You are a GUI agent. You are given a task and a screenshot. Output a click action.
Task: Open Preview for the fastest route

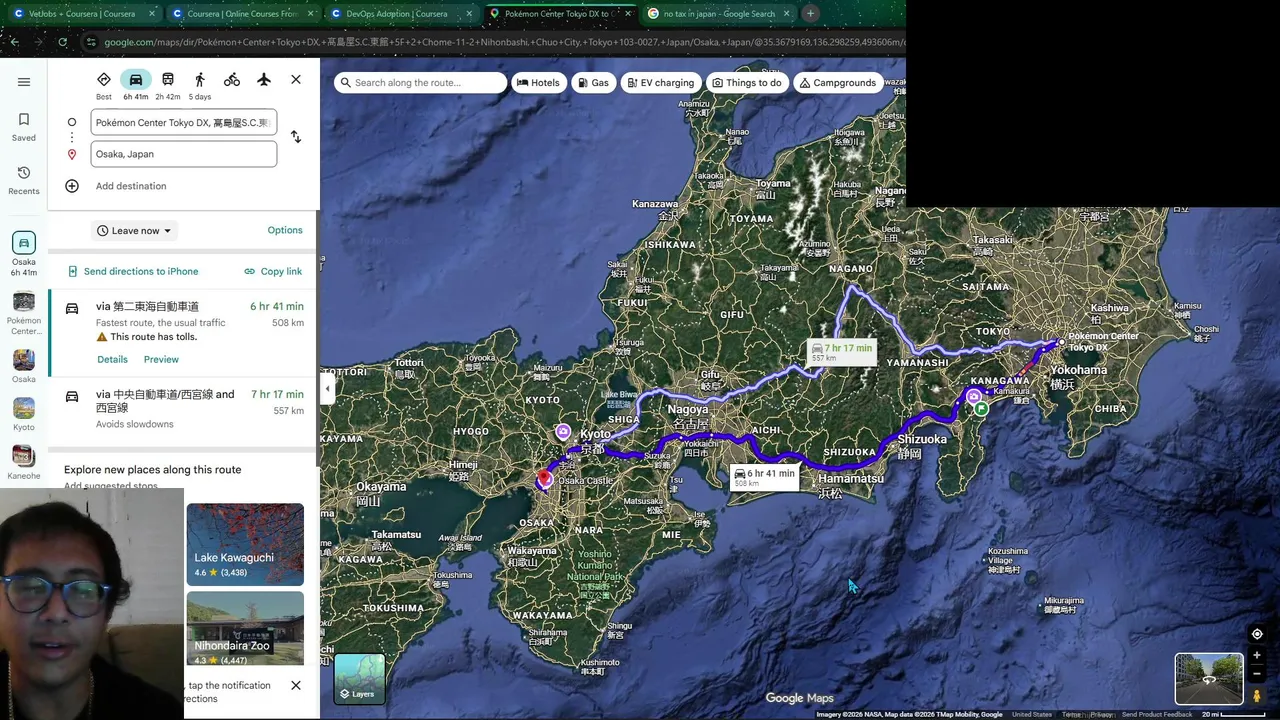tap(161, 359)
